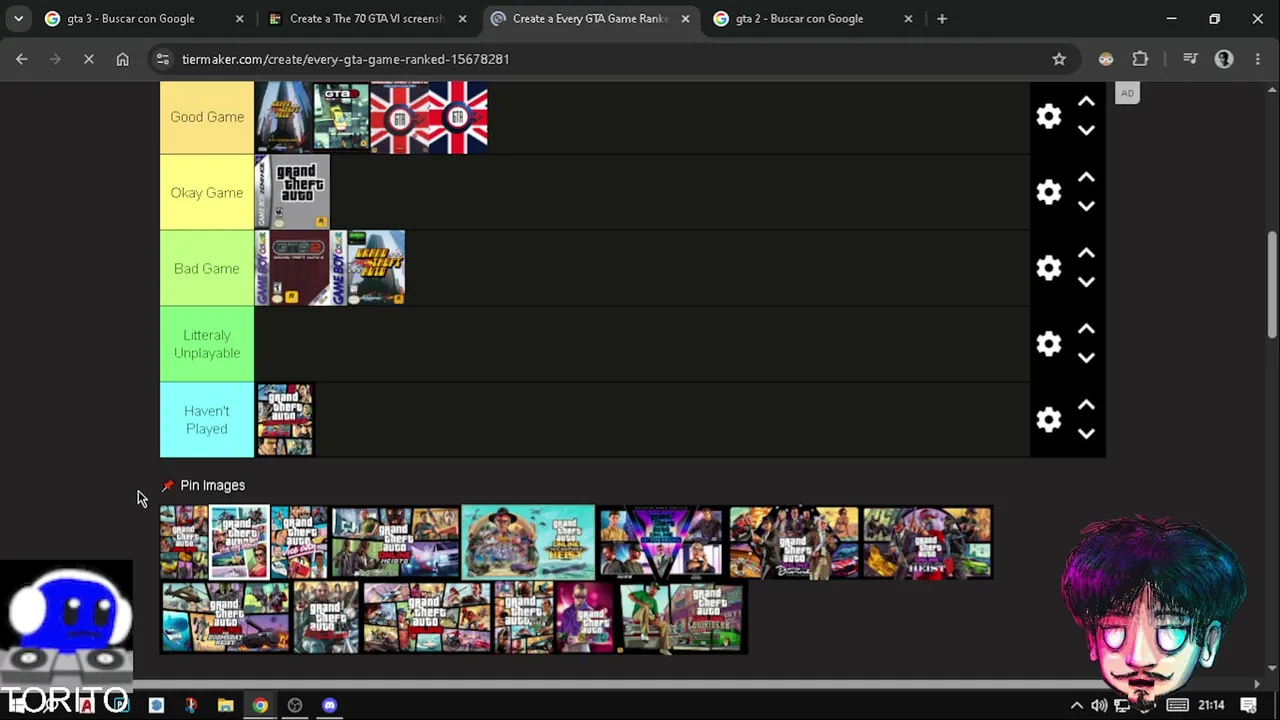Screen dimensions: 1280x720
Task: Go forward to the next page
Action: click(55, 59)
